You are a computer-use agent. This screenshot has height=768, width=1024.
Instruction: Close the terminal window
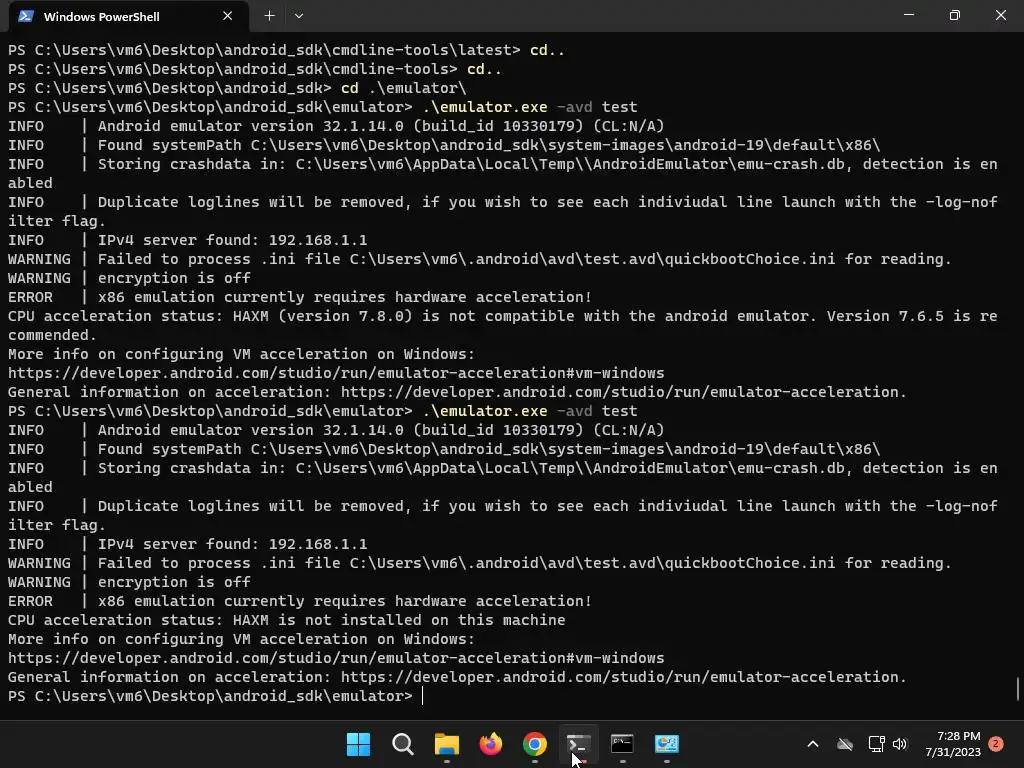[x=1000, y=15]
